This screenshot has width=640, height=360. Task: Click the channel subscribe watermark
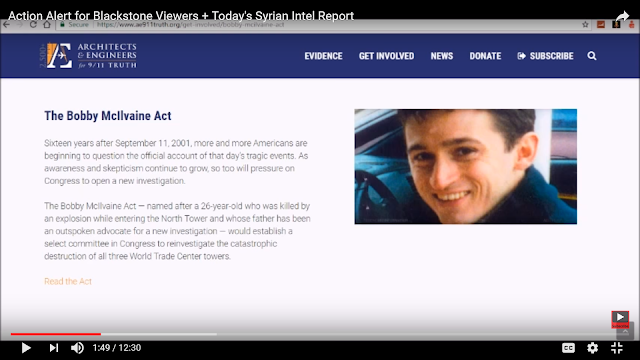click(x=620, y=320)
